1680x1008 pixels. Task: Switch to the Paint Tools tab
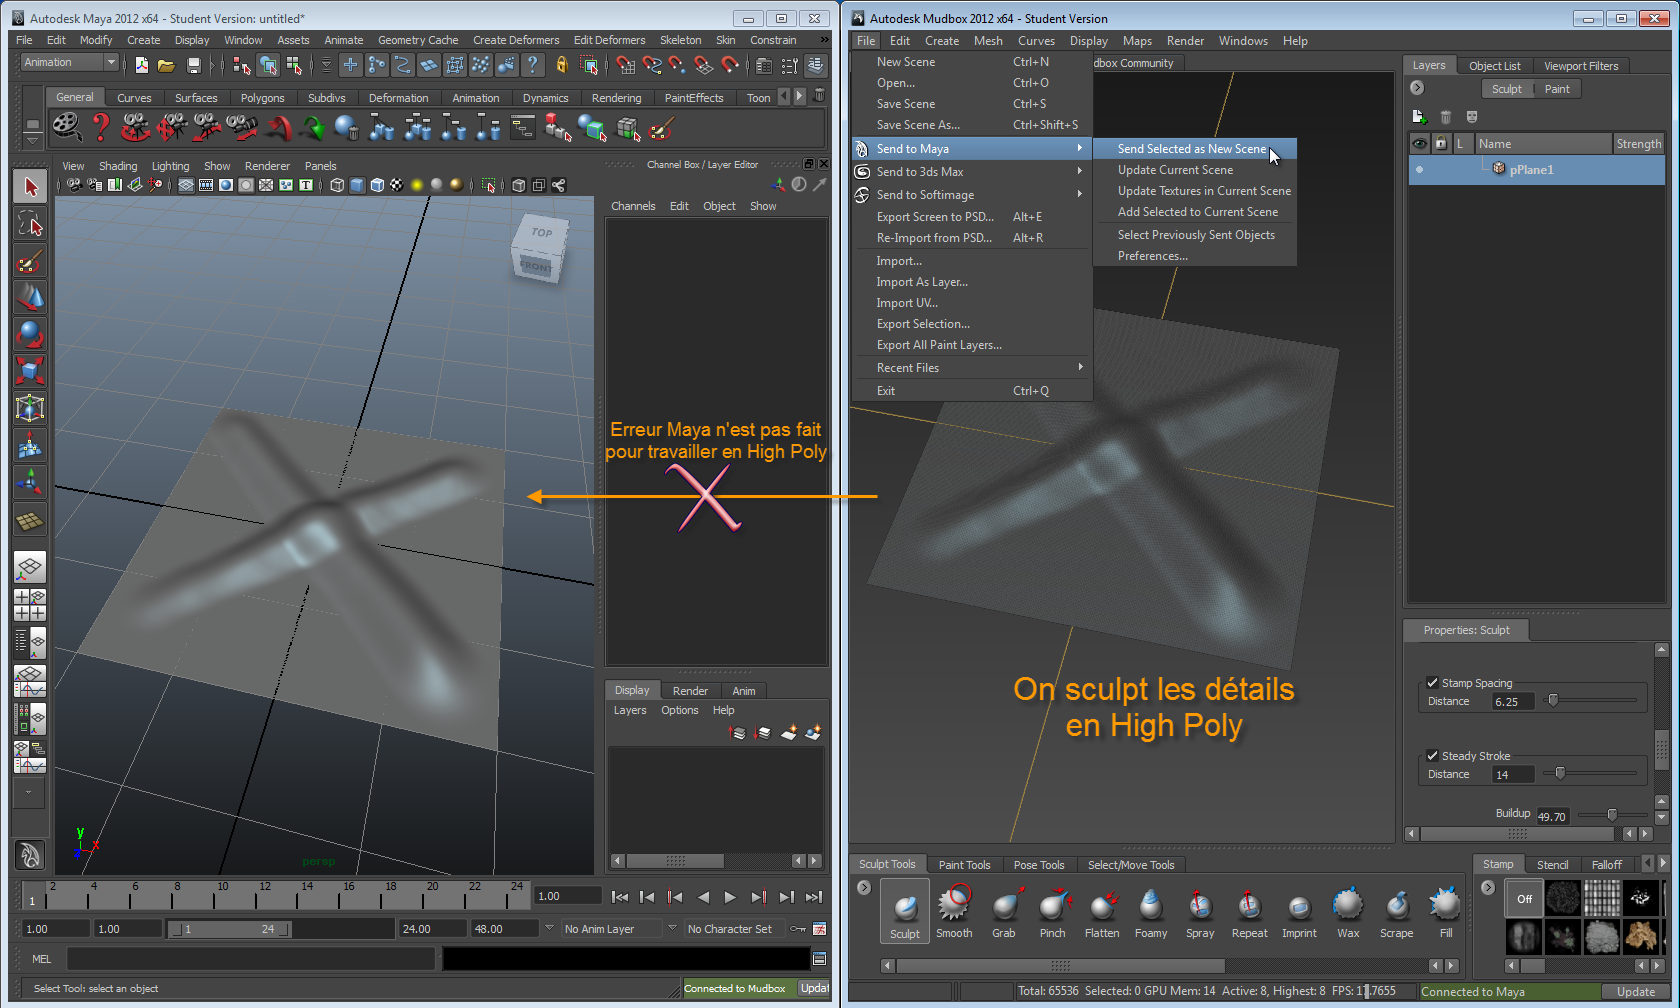pyautogui.click(x=964, y=865)
